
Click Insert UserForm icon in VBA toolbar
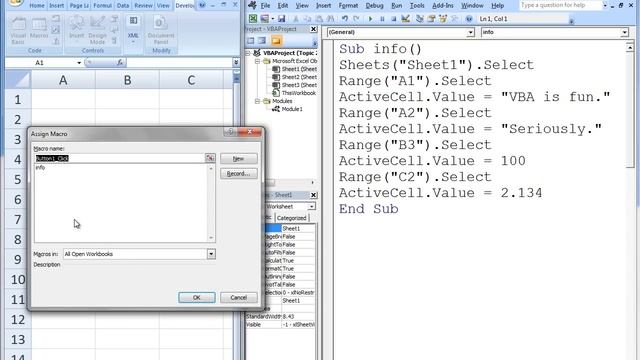coord(264,19)
